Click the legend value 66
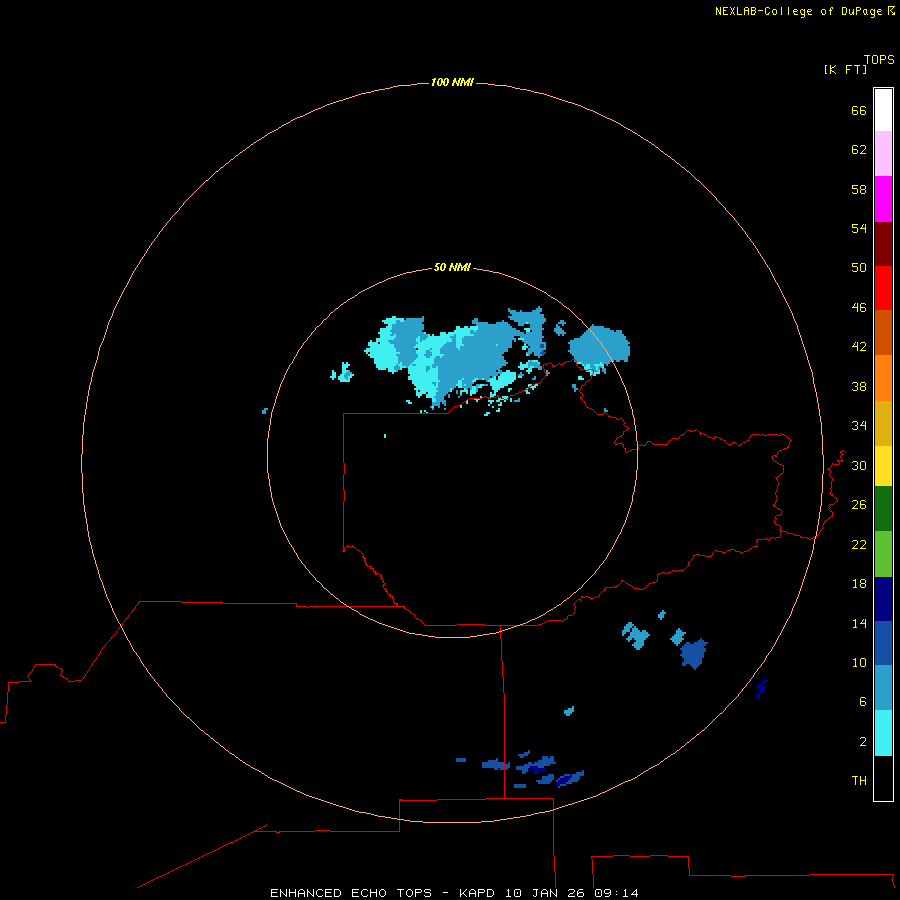This screenshot has height=900, width=900. point(859,110)
